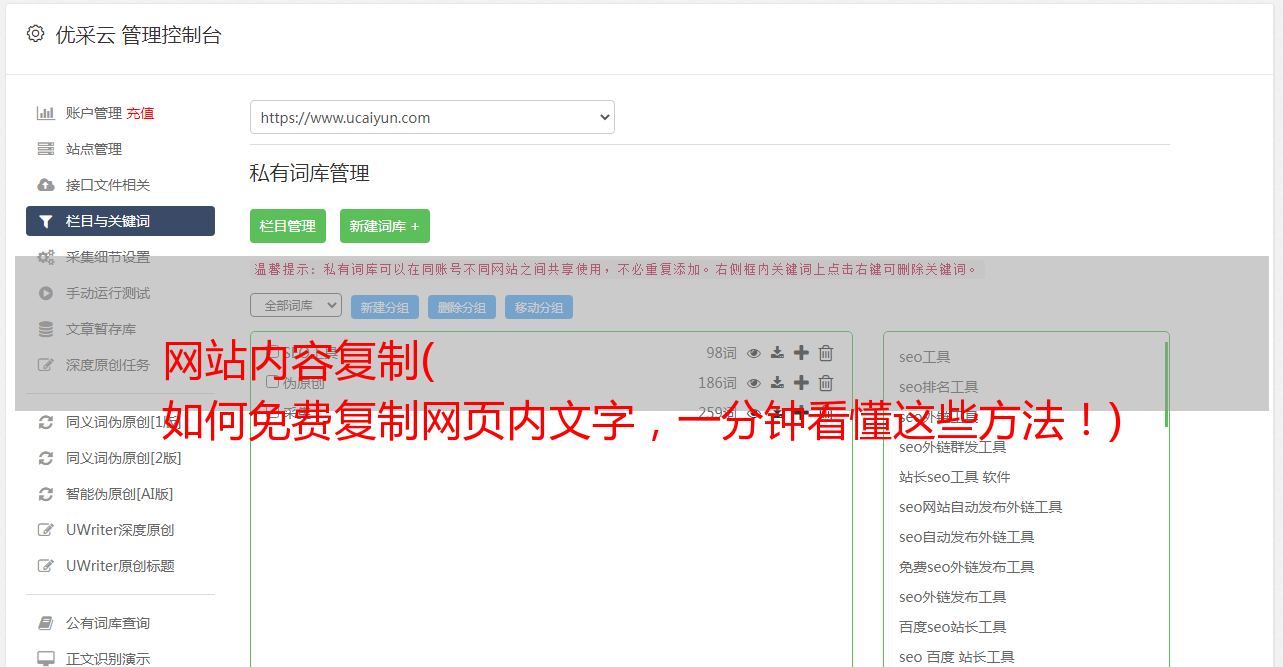Select keyword seo外链发布工具
The height and width of the screenshot is (667, 1283).
coord(953,597)
